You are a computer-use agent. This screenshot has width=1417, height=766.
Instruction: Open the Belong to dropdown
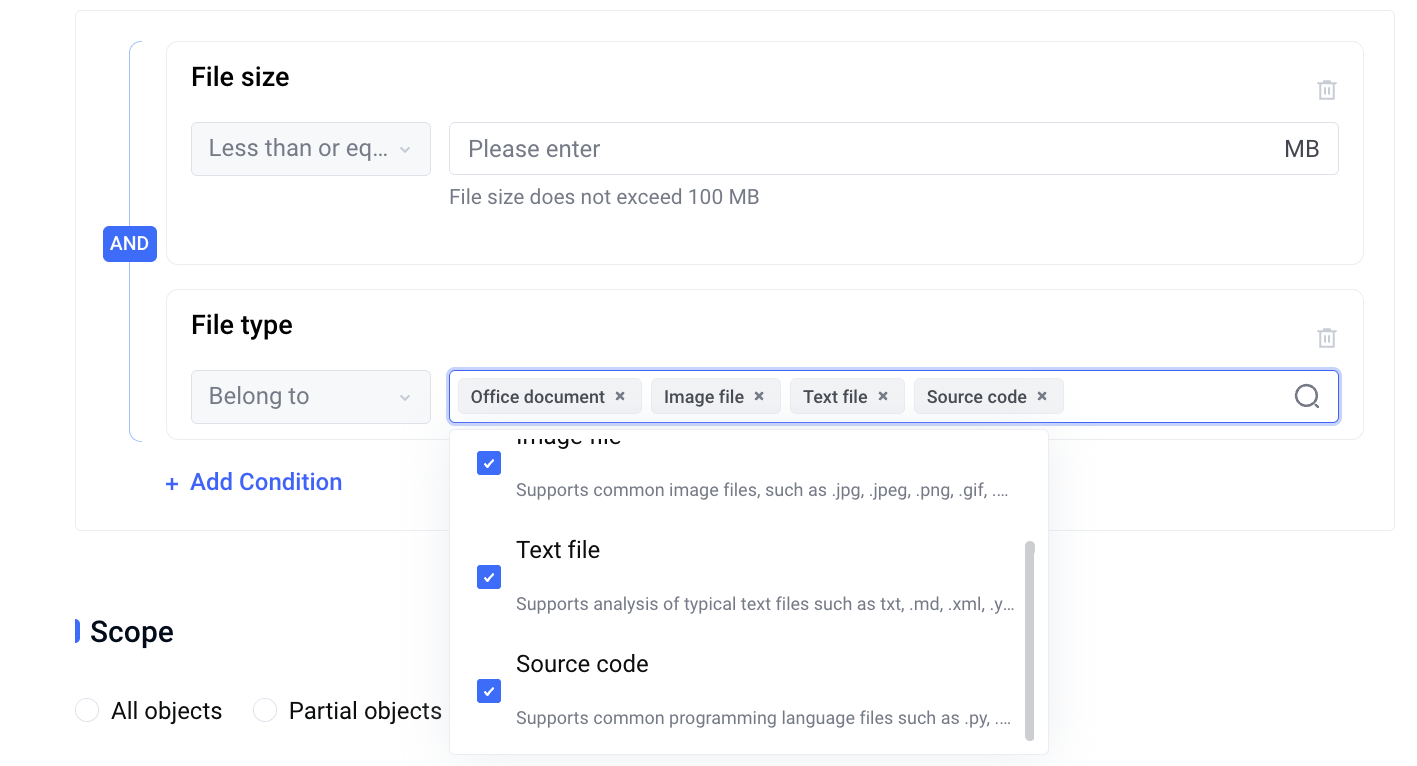pyautogui.click(x=311, y=397)
